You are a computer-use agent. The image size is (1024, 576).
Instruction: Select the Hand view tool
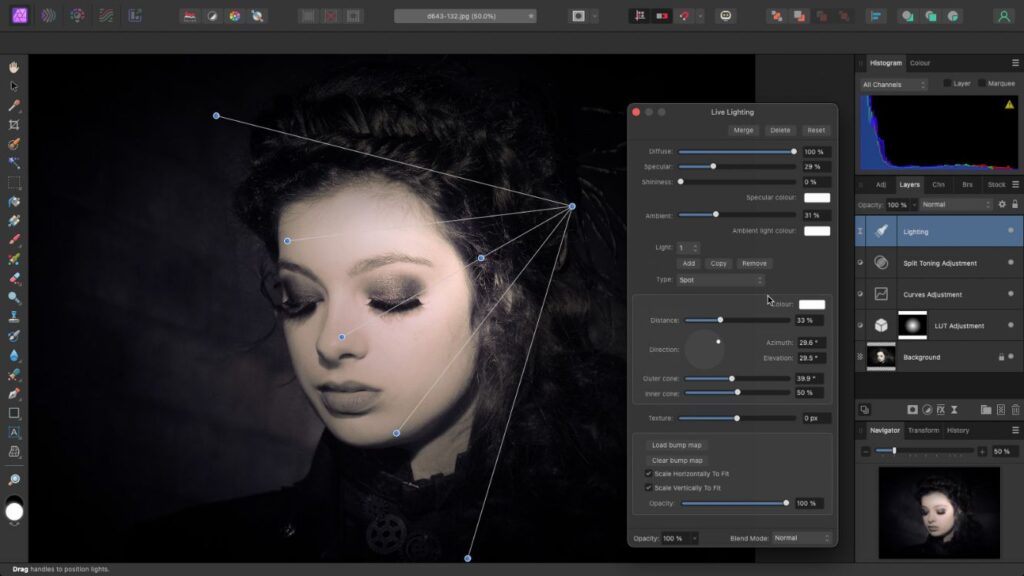point(14,67)
